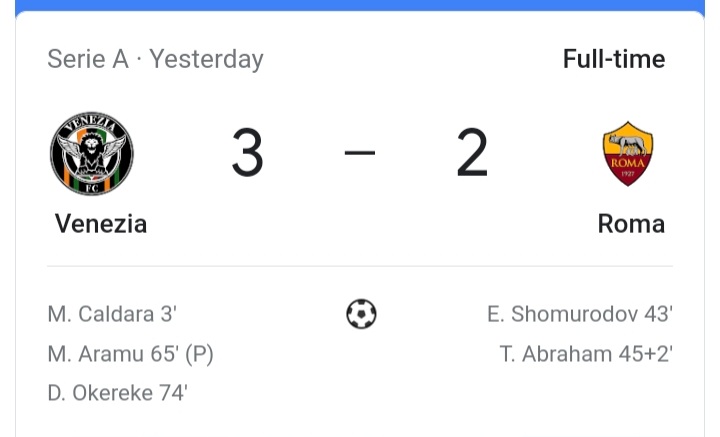Select the Serie A league label

point(88,60)
